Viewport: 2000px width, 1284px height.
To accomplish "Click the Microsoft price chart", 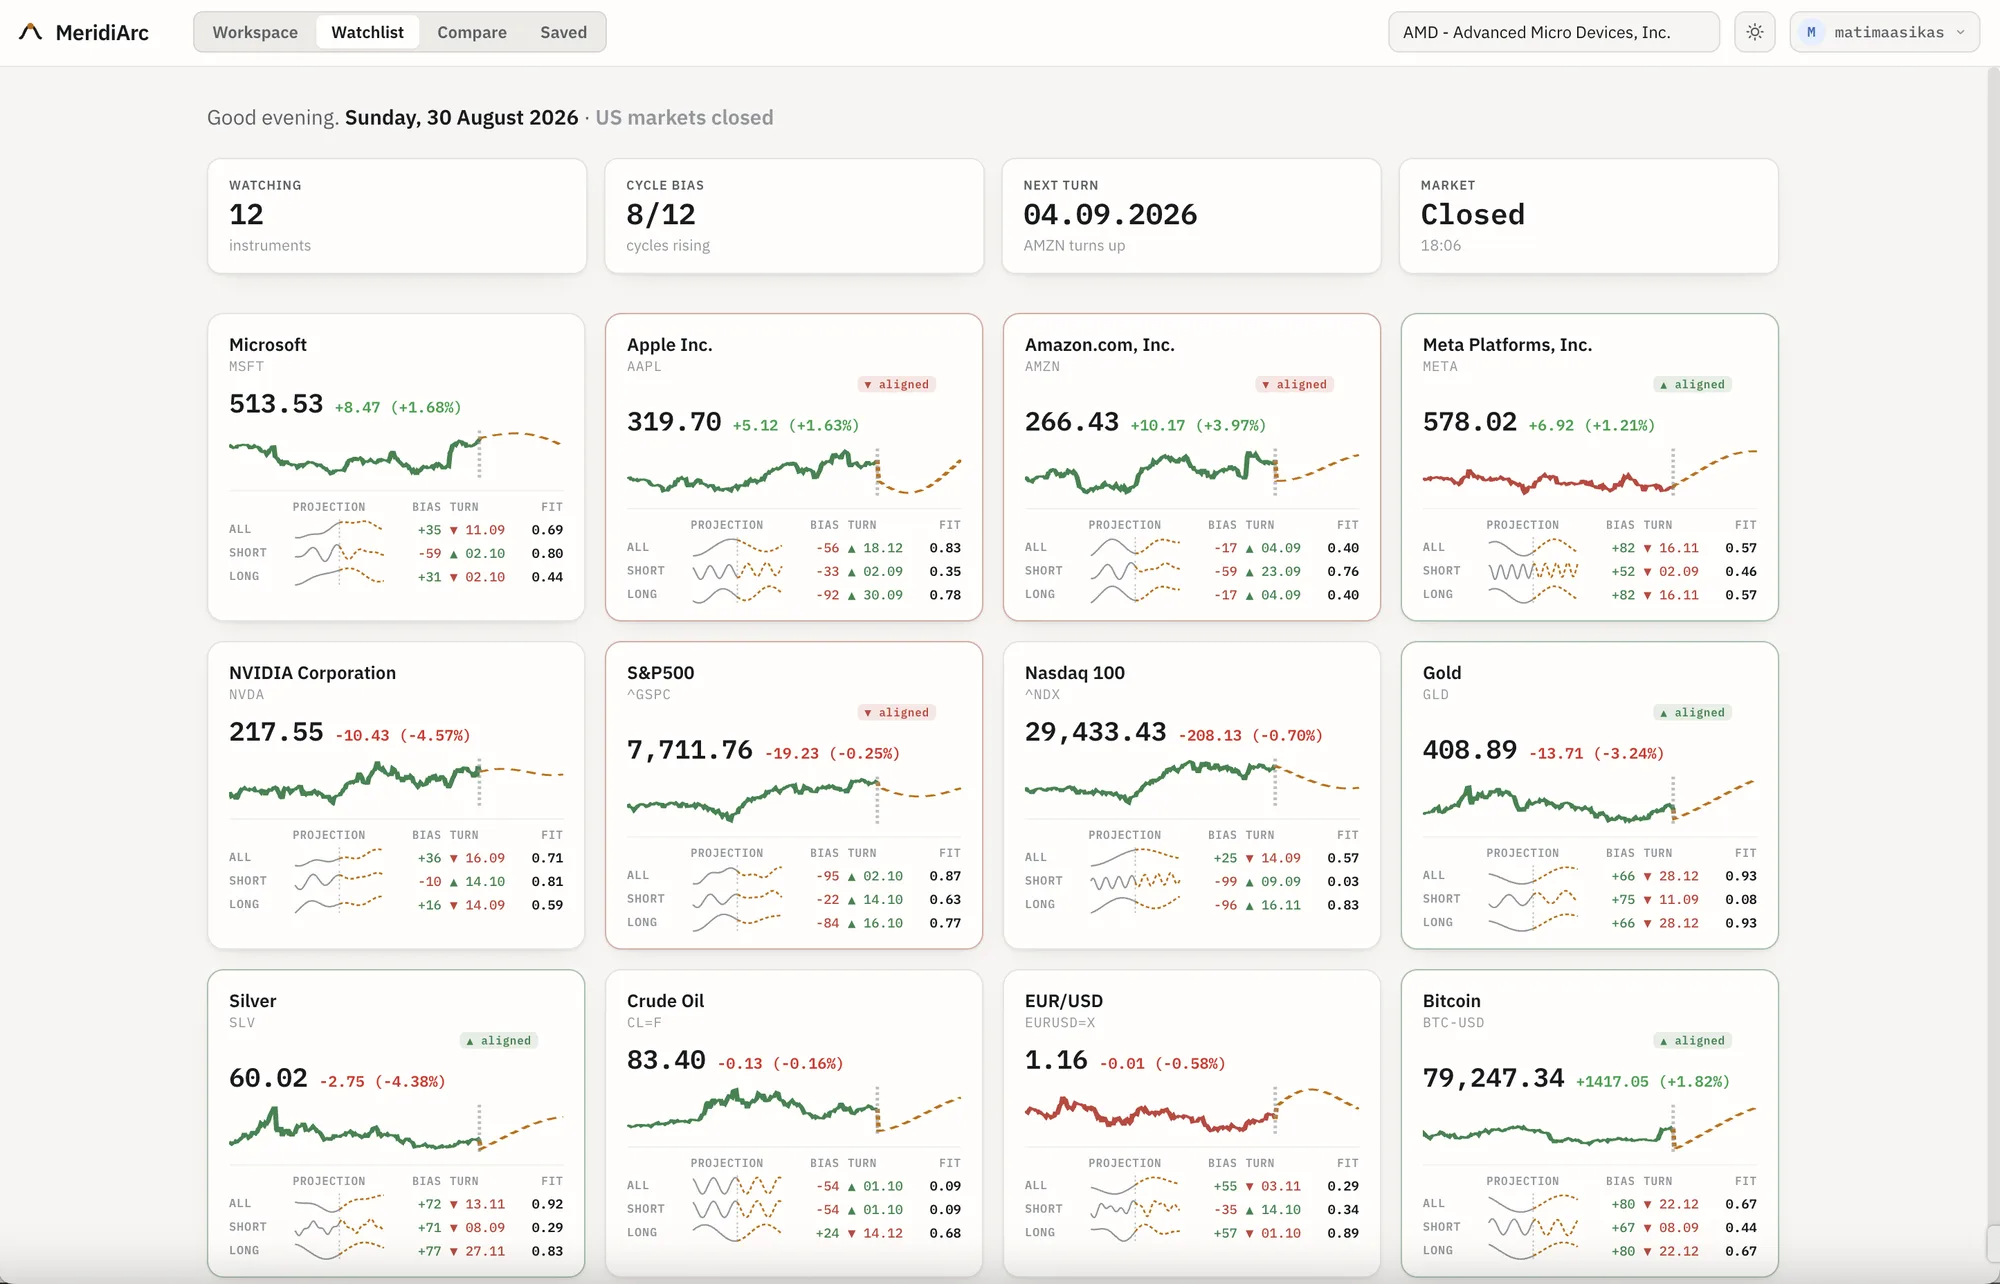I will point(396,455).
